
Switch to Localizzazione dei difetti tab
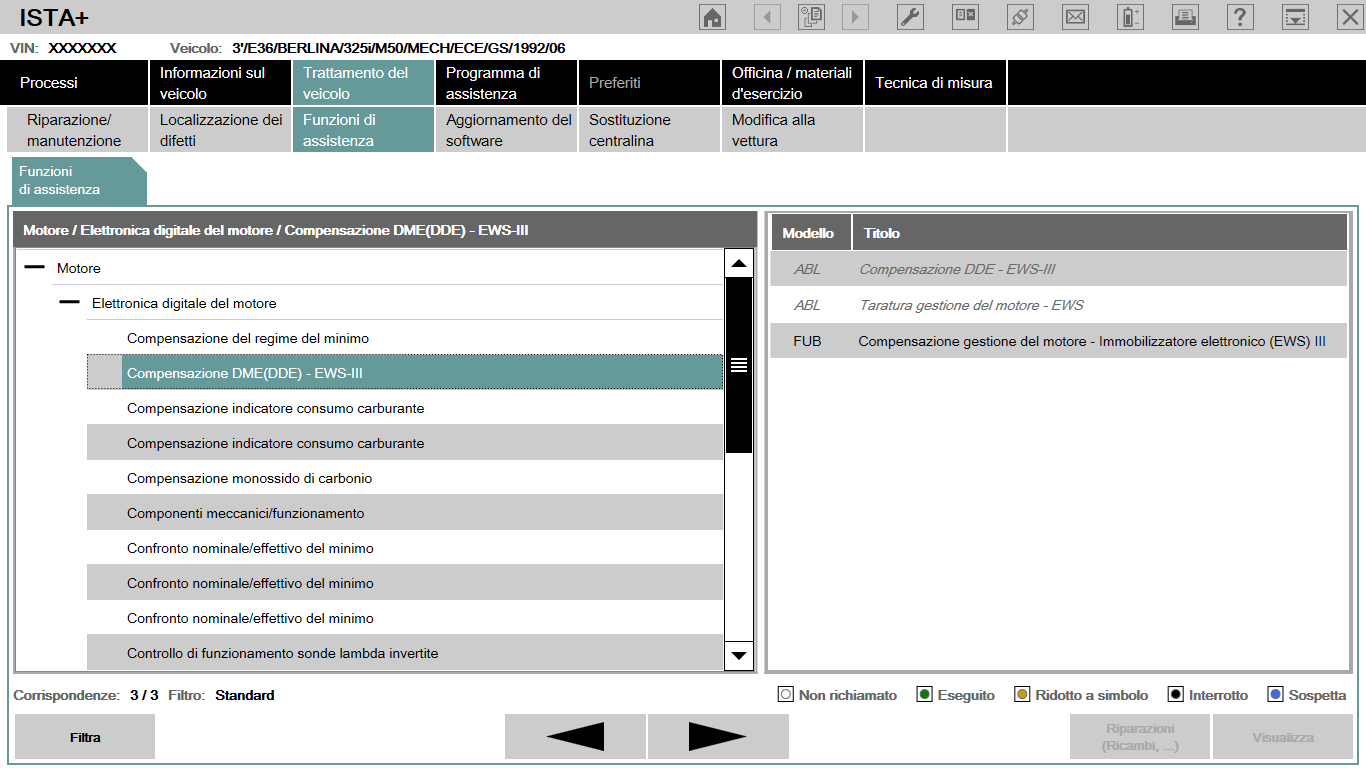click(x=220, y=130)
